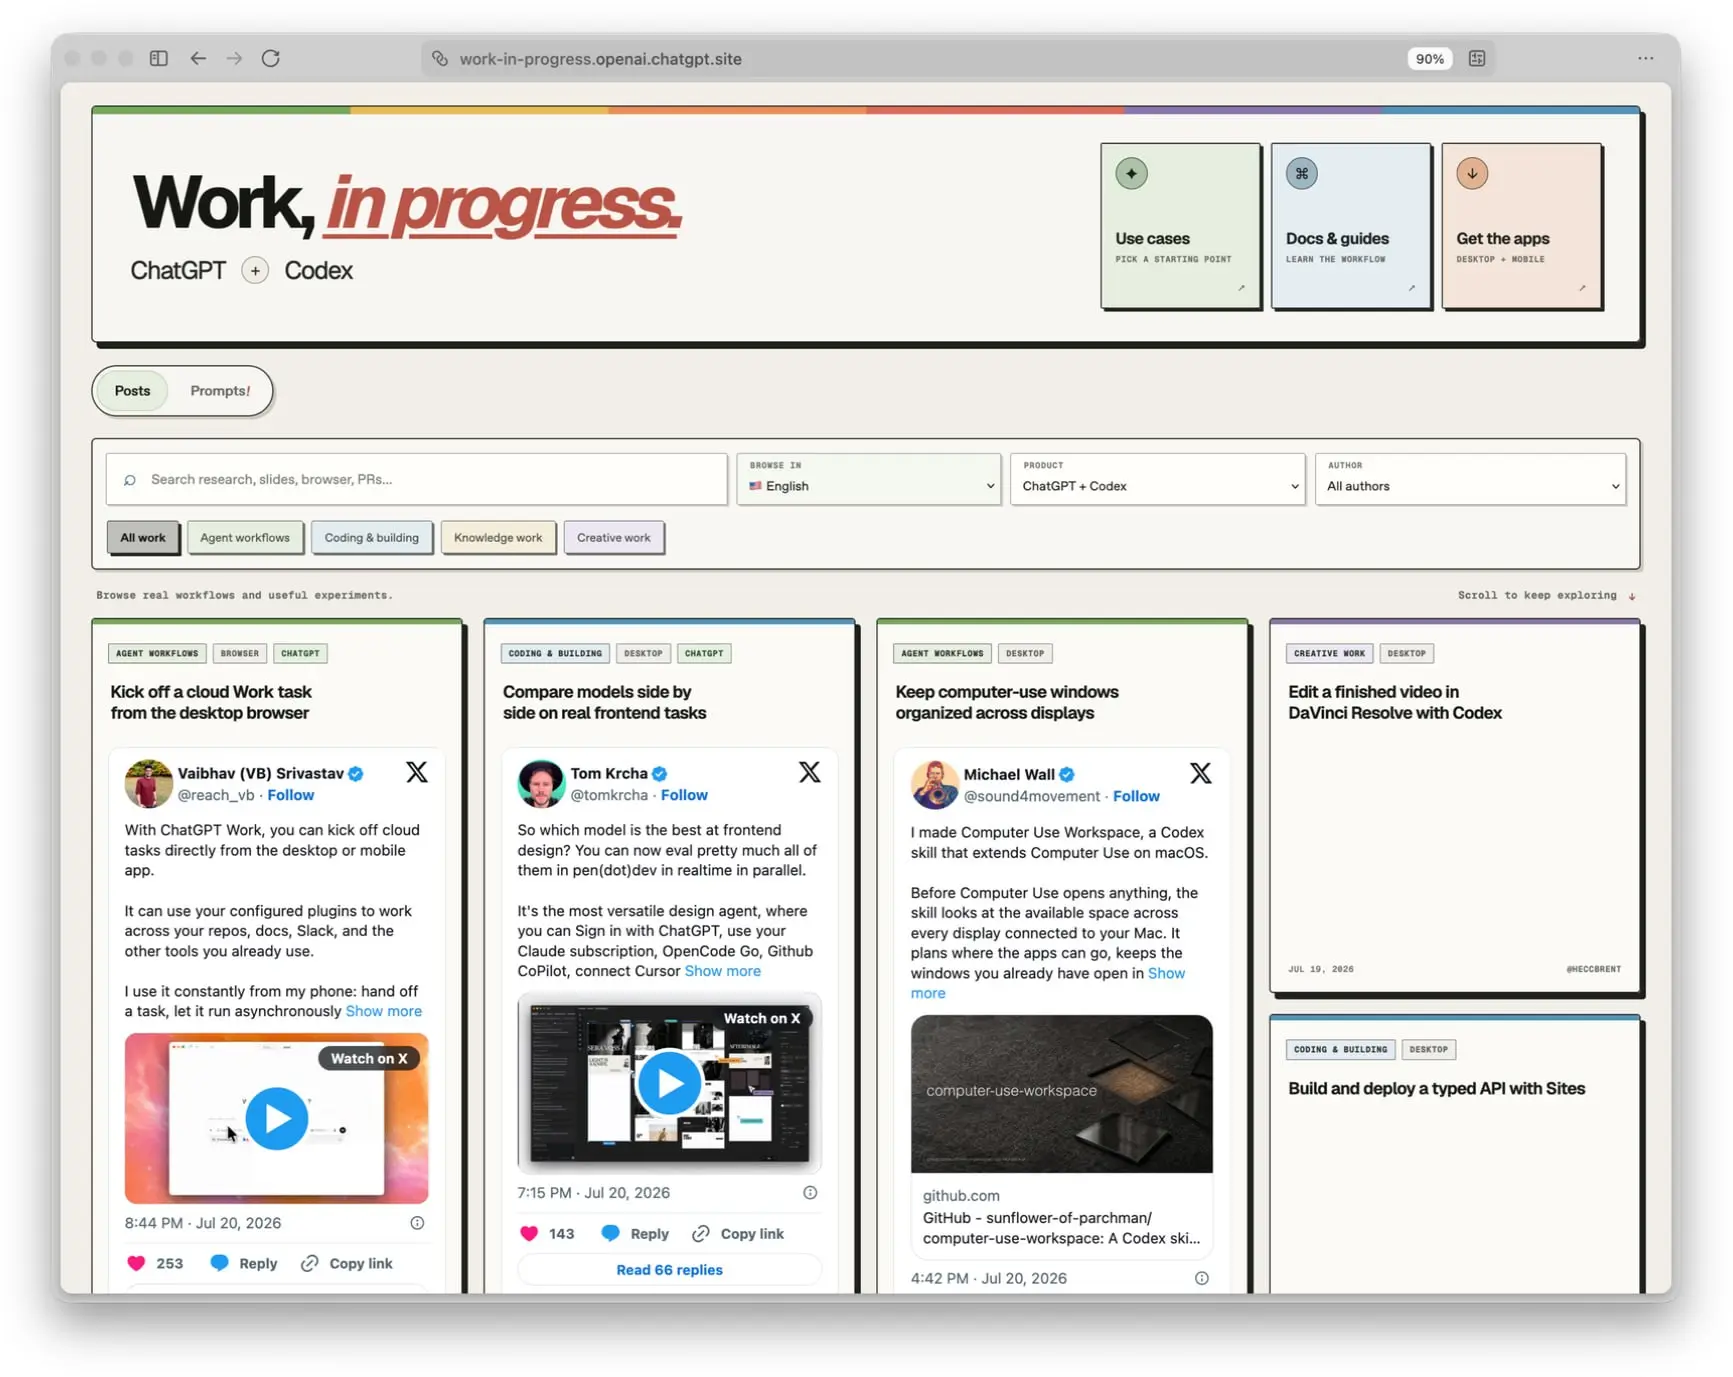Image resolution: width=1733 pixels, height=1377 pixels.
Task: Click the browser forward arrow
Action: tap(234, 58)
